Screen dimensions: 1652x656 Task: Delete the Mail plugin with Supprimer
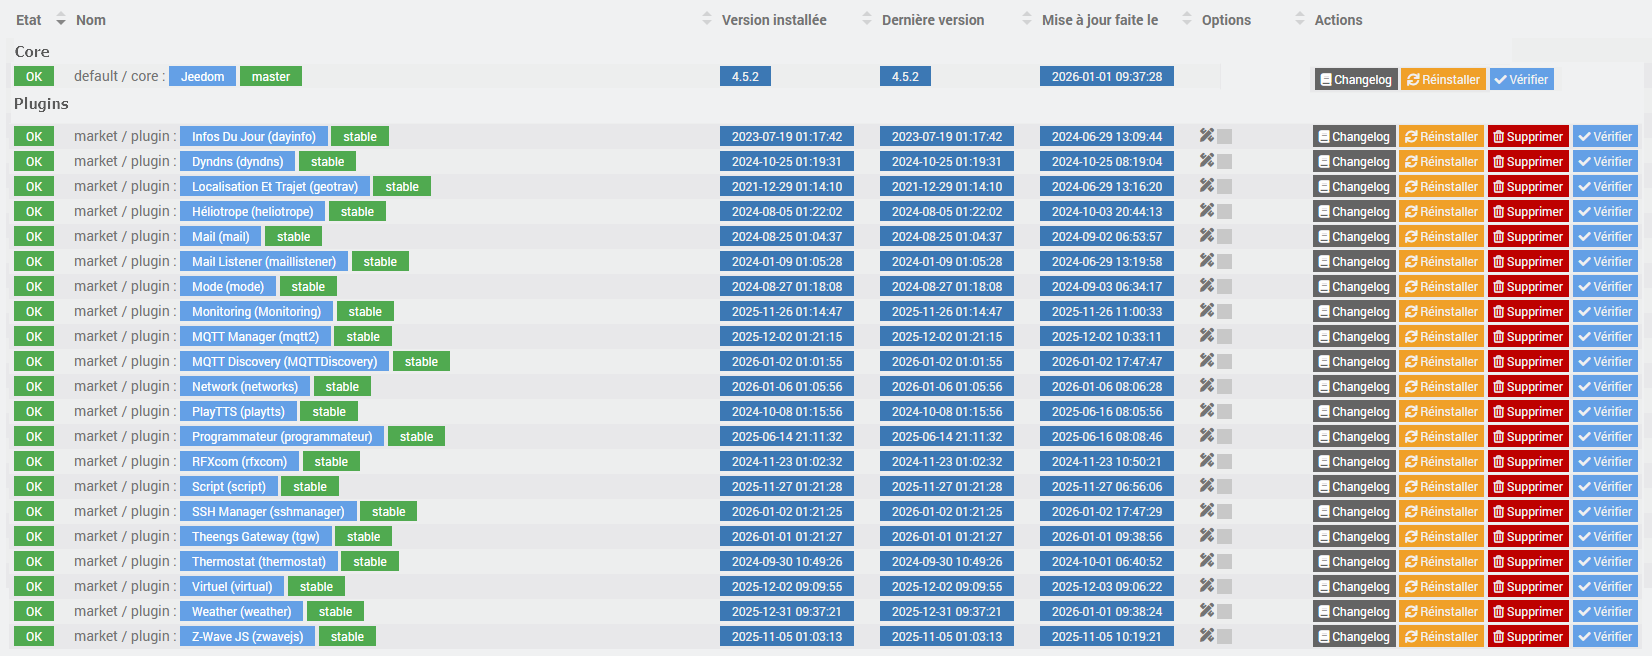click(x=1528, y=236)
